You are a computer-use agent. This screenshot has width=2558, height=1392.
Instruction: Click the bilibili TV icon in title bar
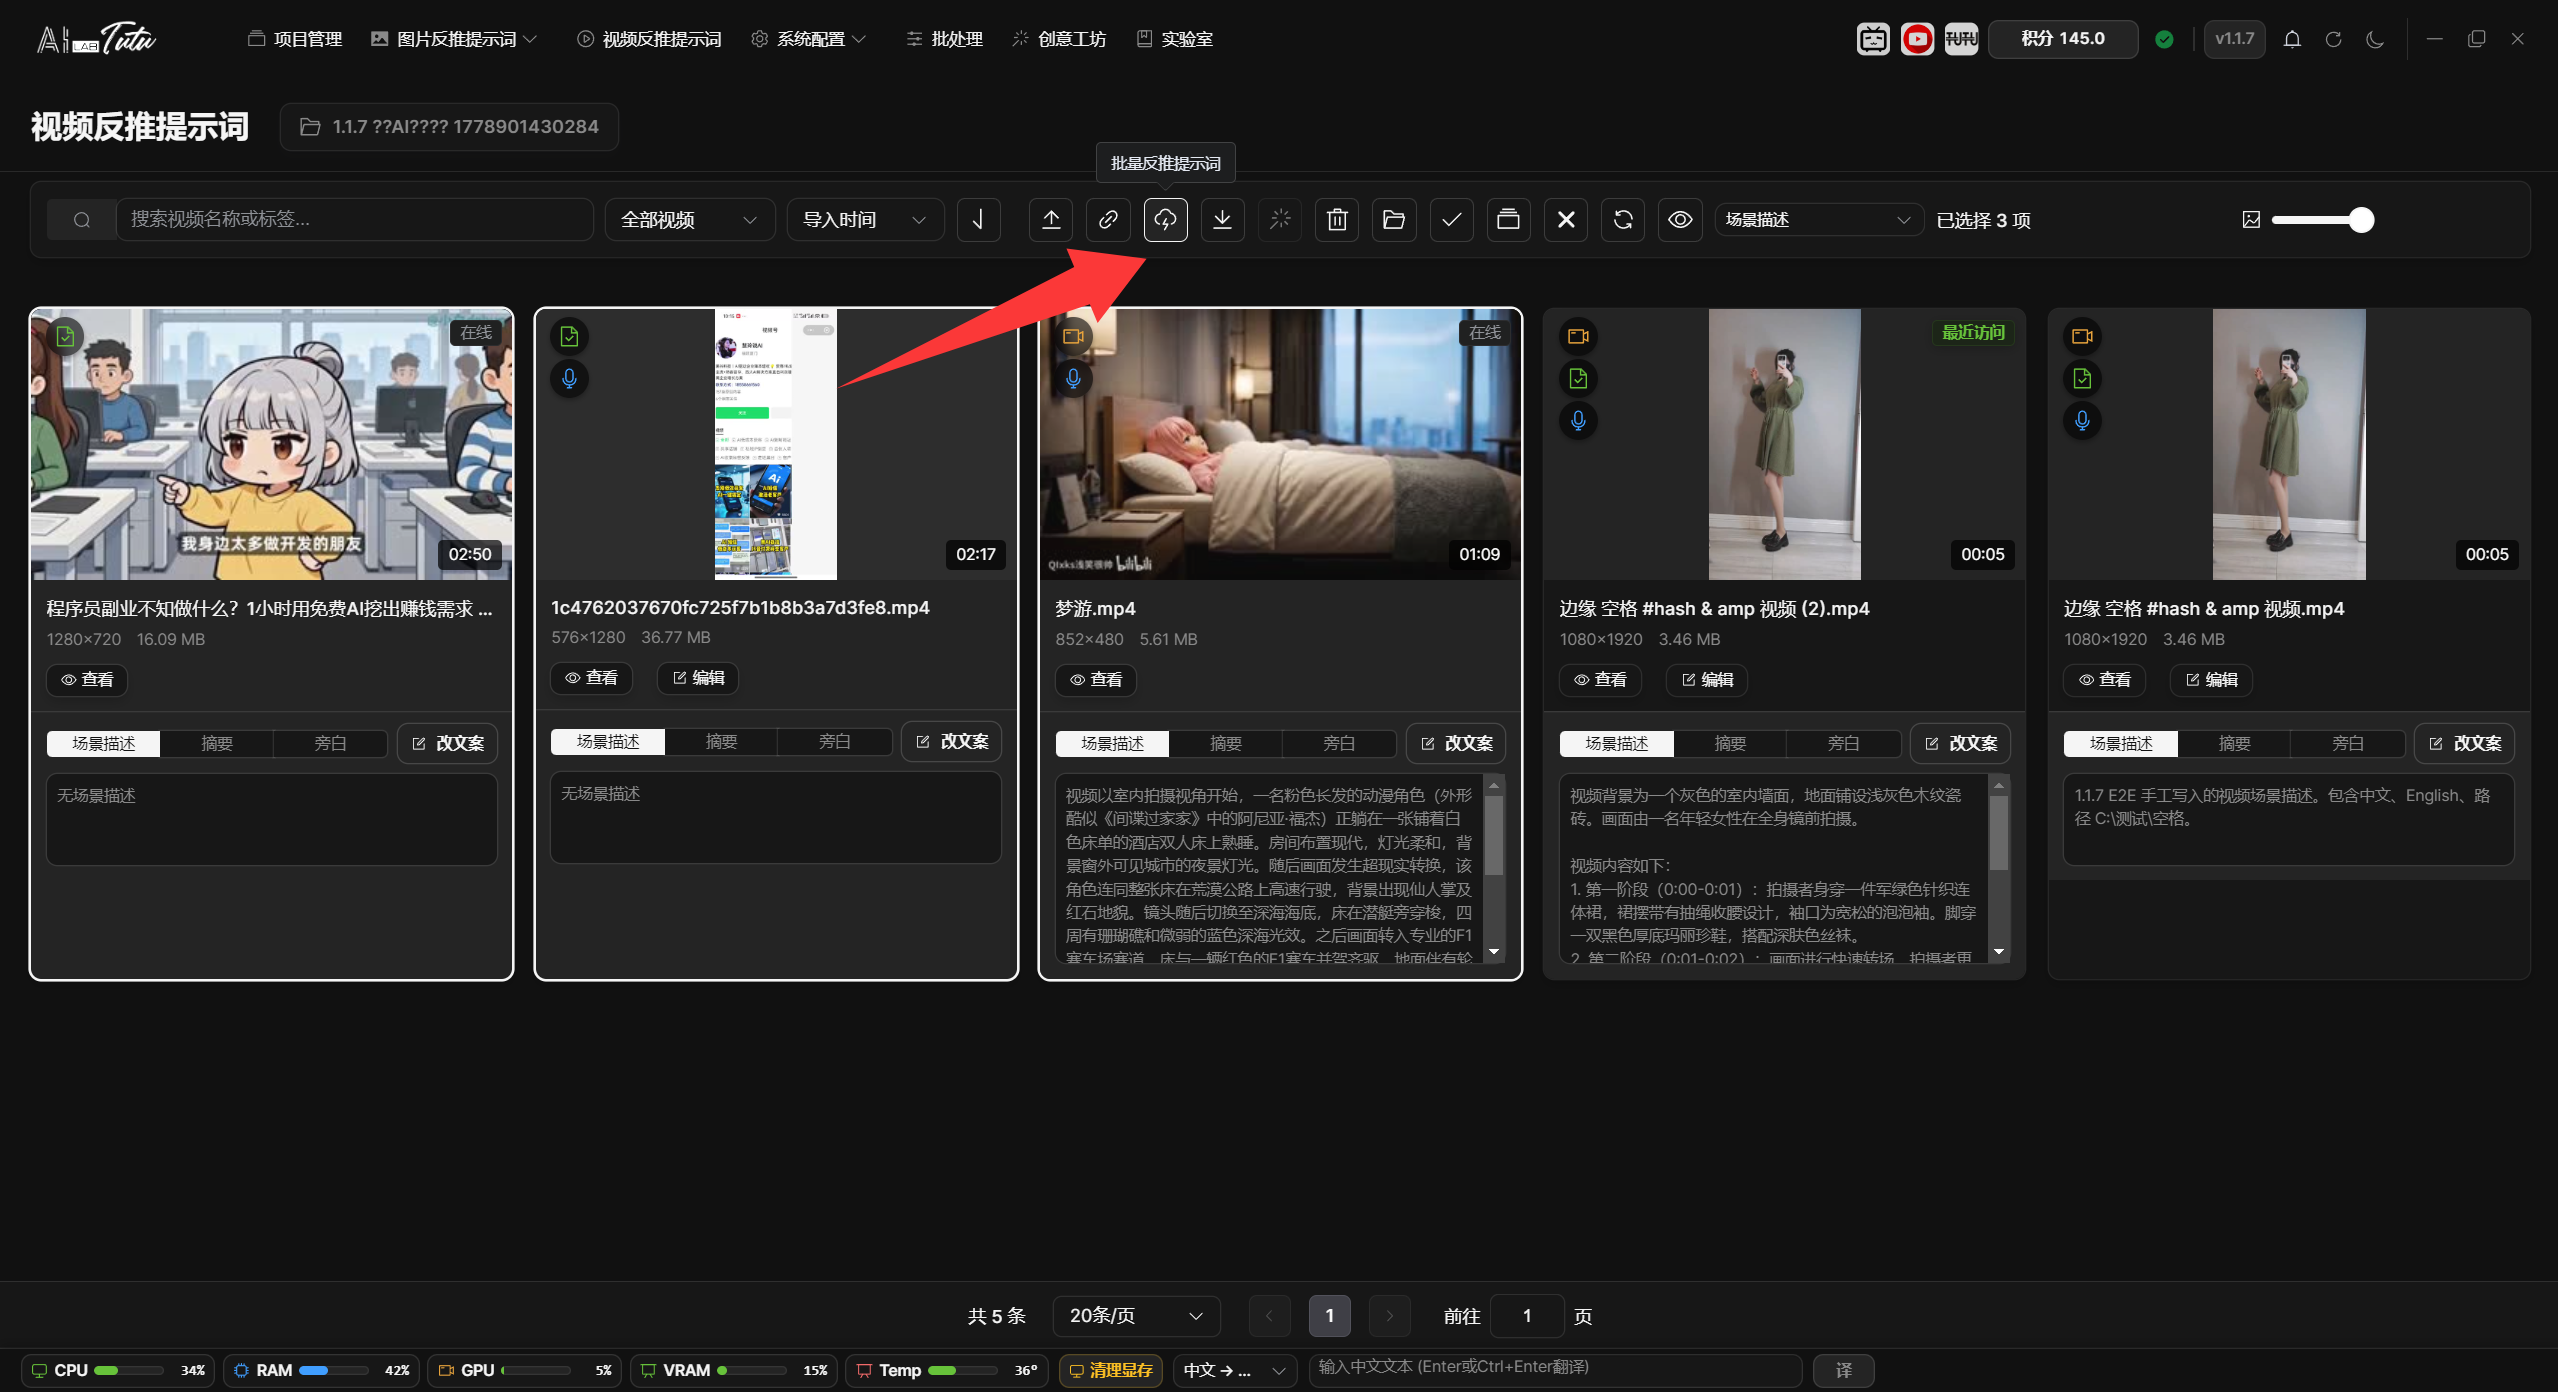pos(1873,39)
